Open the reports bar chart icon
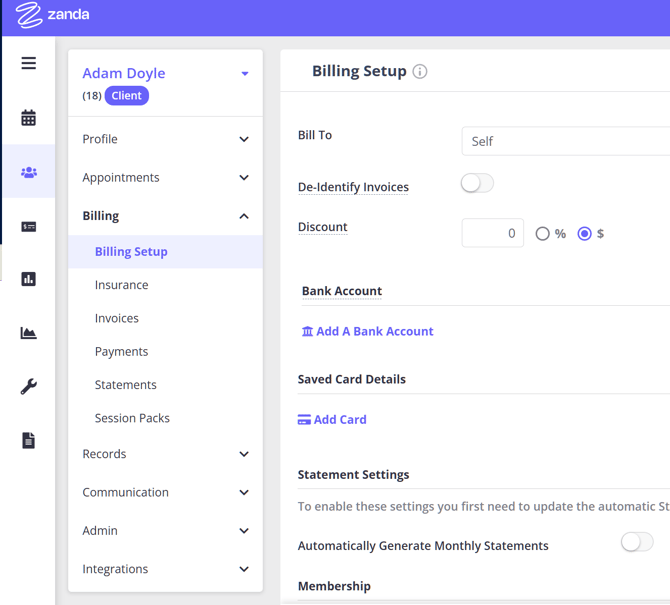This screenshot has width=670, height=605. (28, 279)
